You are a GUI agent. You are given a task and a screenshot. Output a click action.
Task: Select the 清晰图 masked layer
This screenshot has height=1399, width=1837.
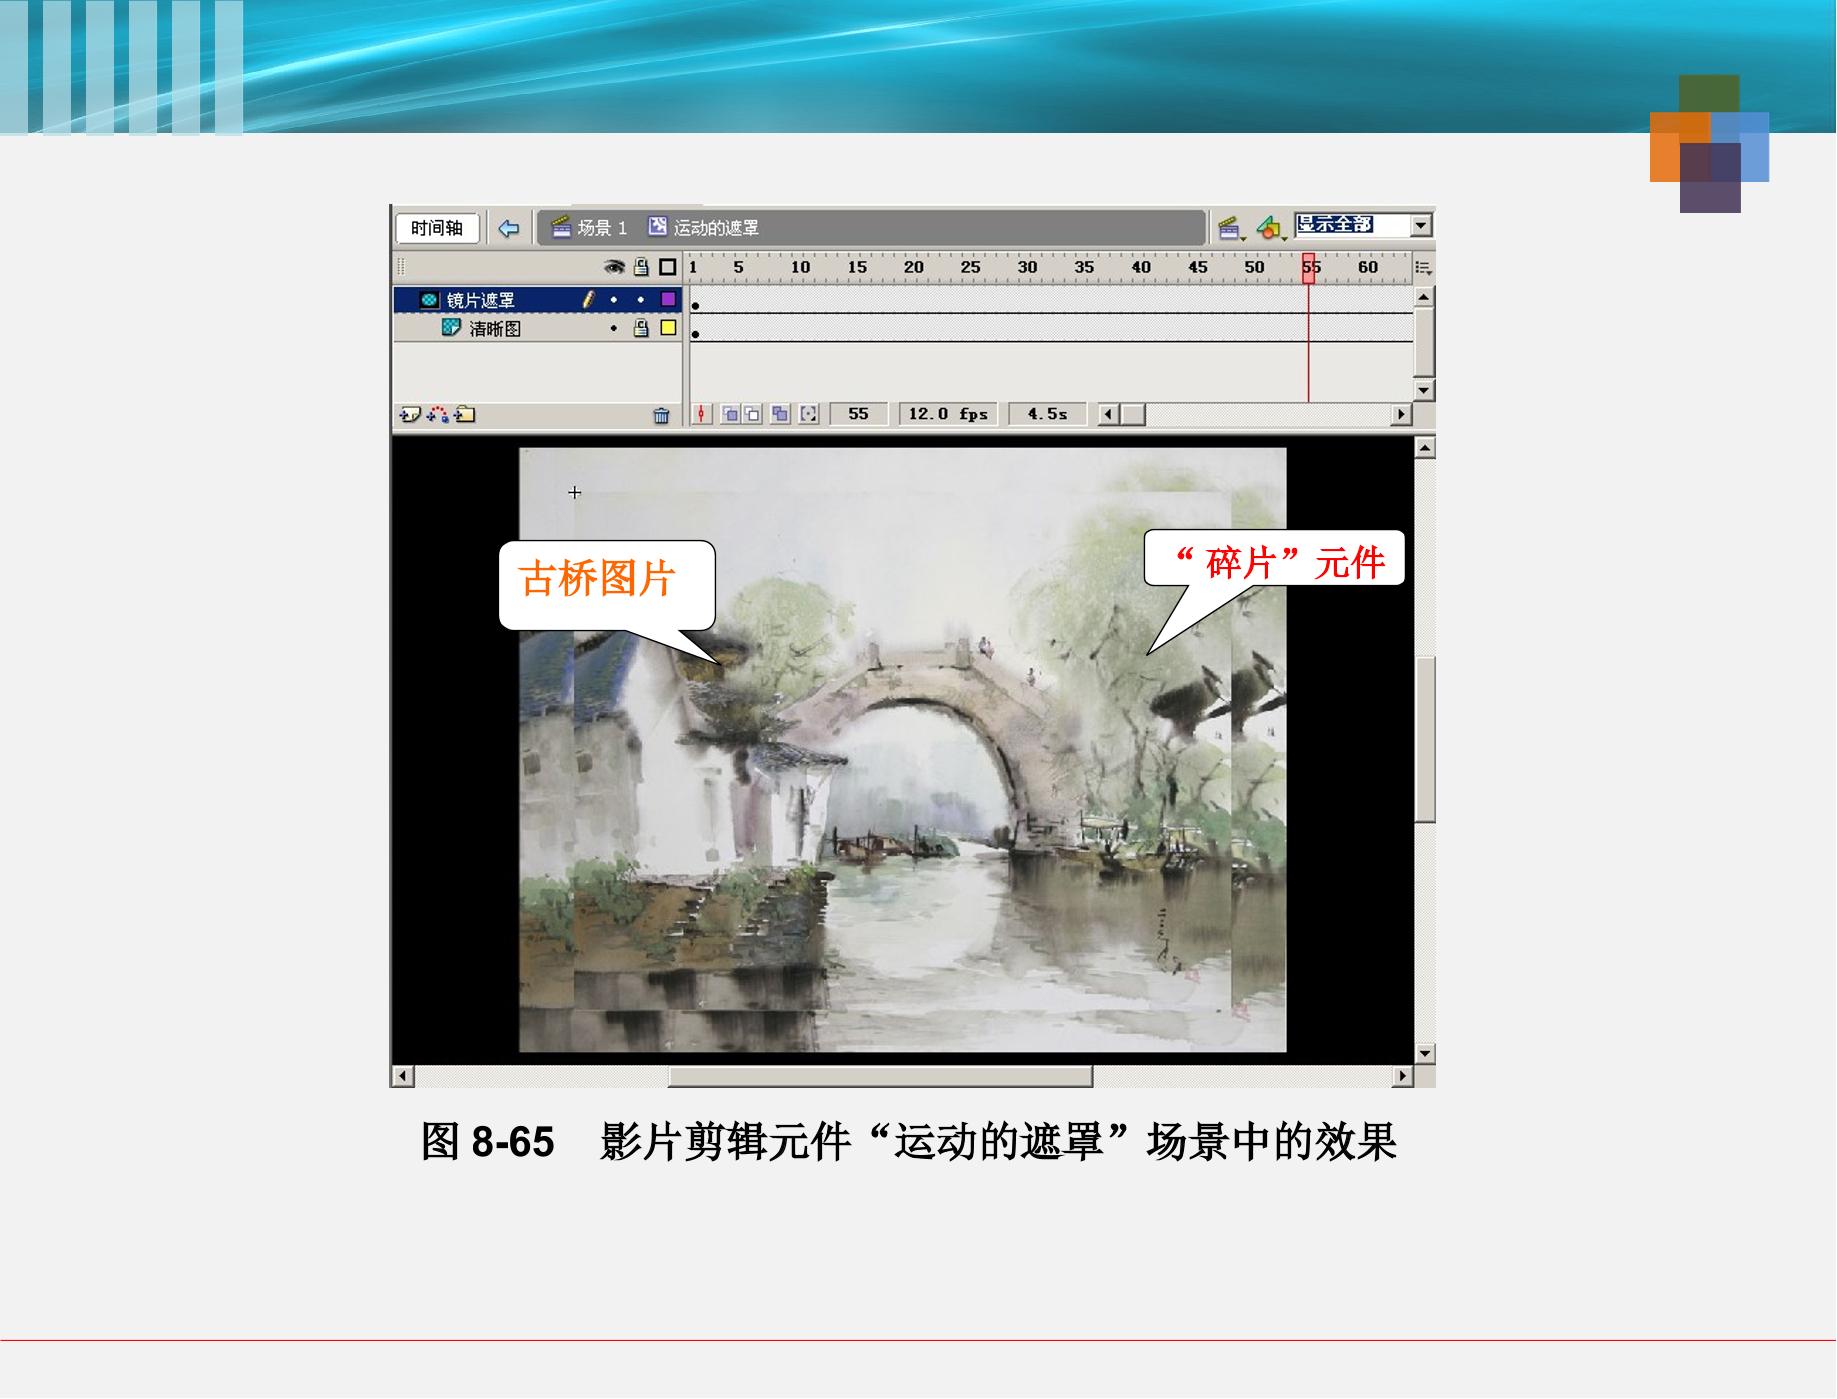[537, 328]
